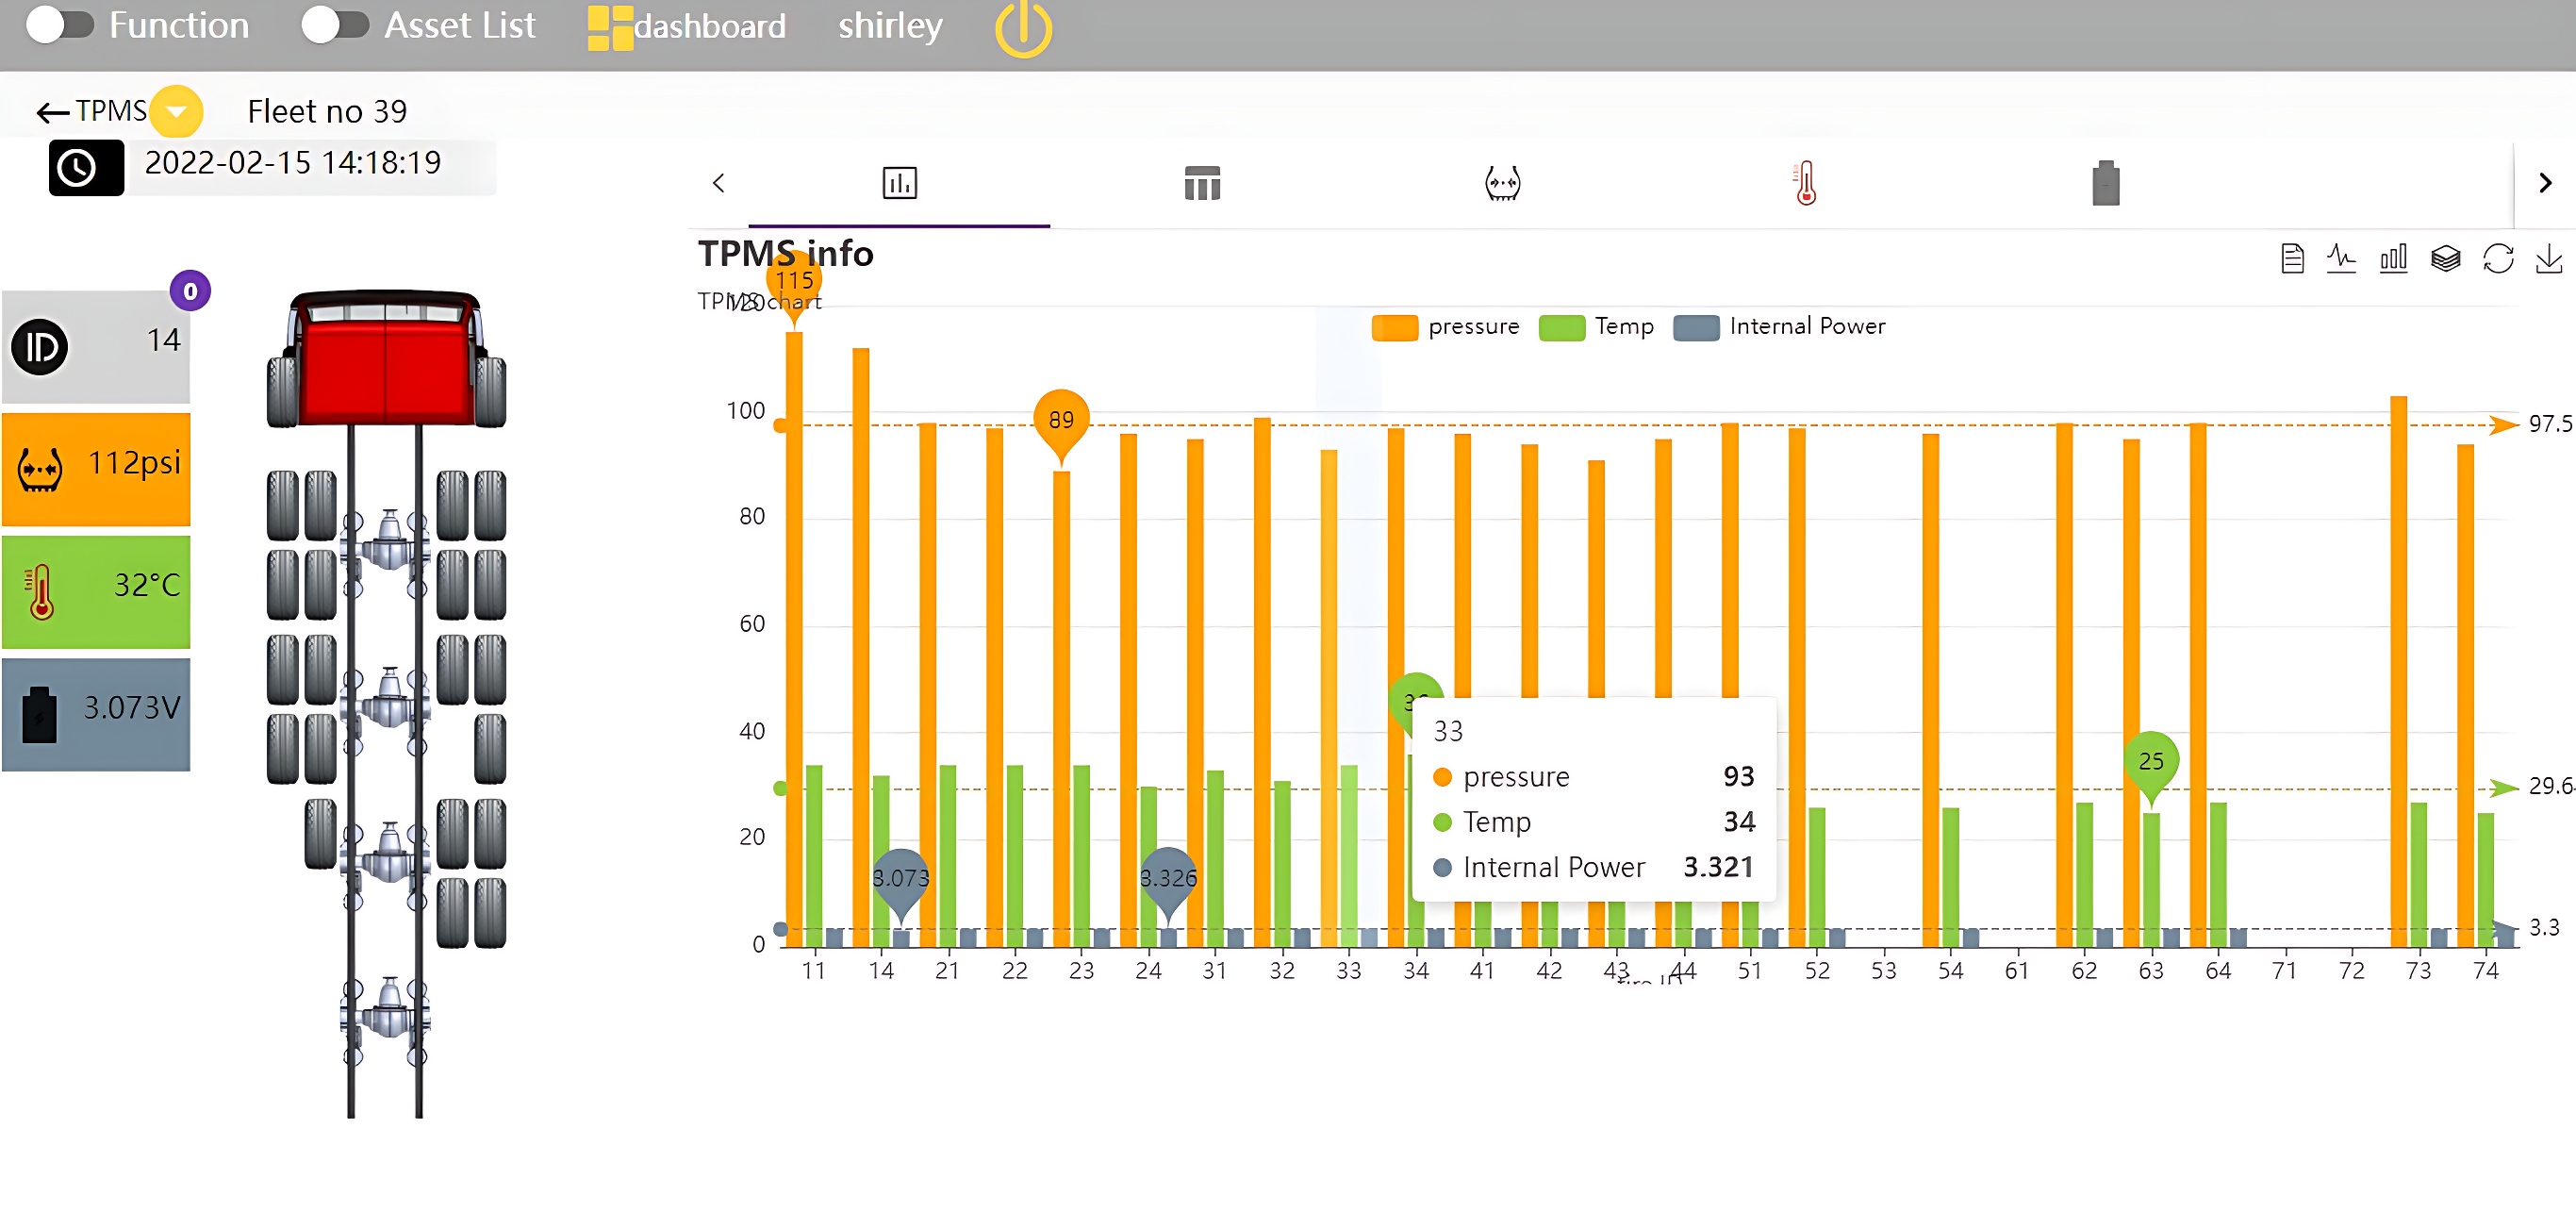Select the temperature thermometer icon

click(x=1804, y=181)
